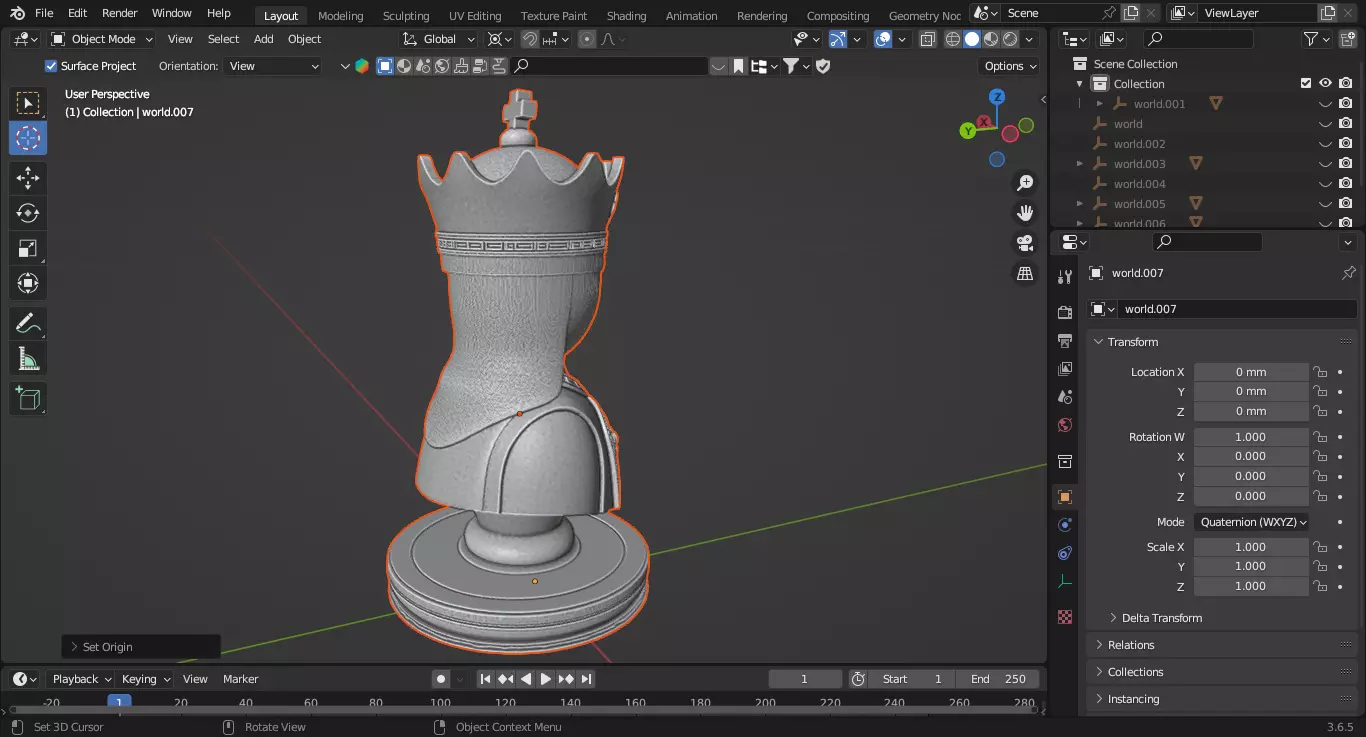The width and height of the screenshot is (1366, 737).
Task: Toggle the Location X lock icon
Action: coord(1320,372)
